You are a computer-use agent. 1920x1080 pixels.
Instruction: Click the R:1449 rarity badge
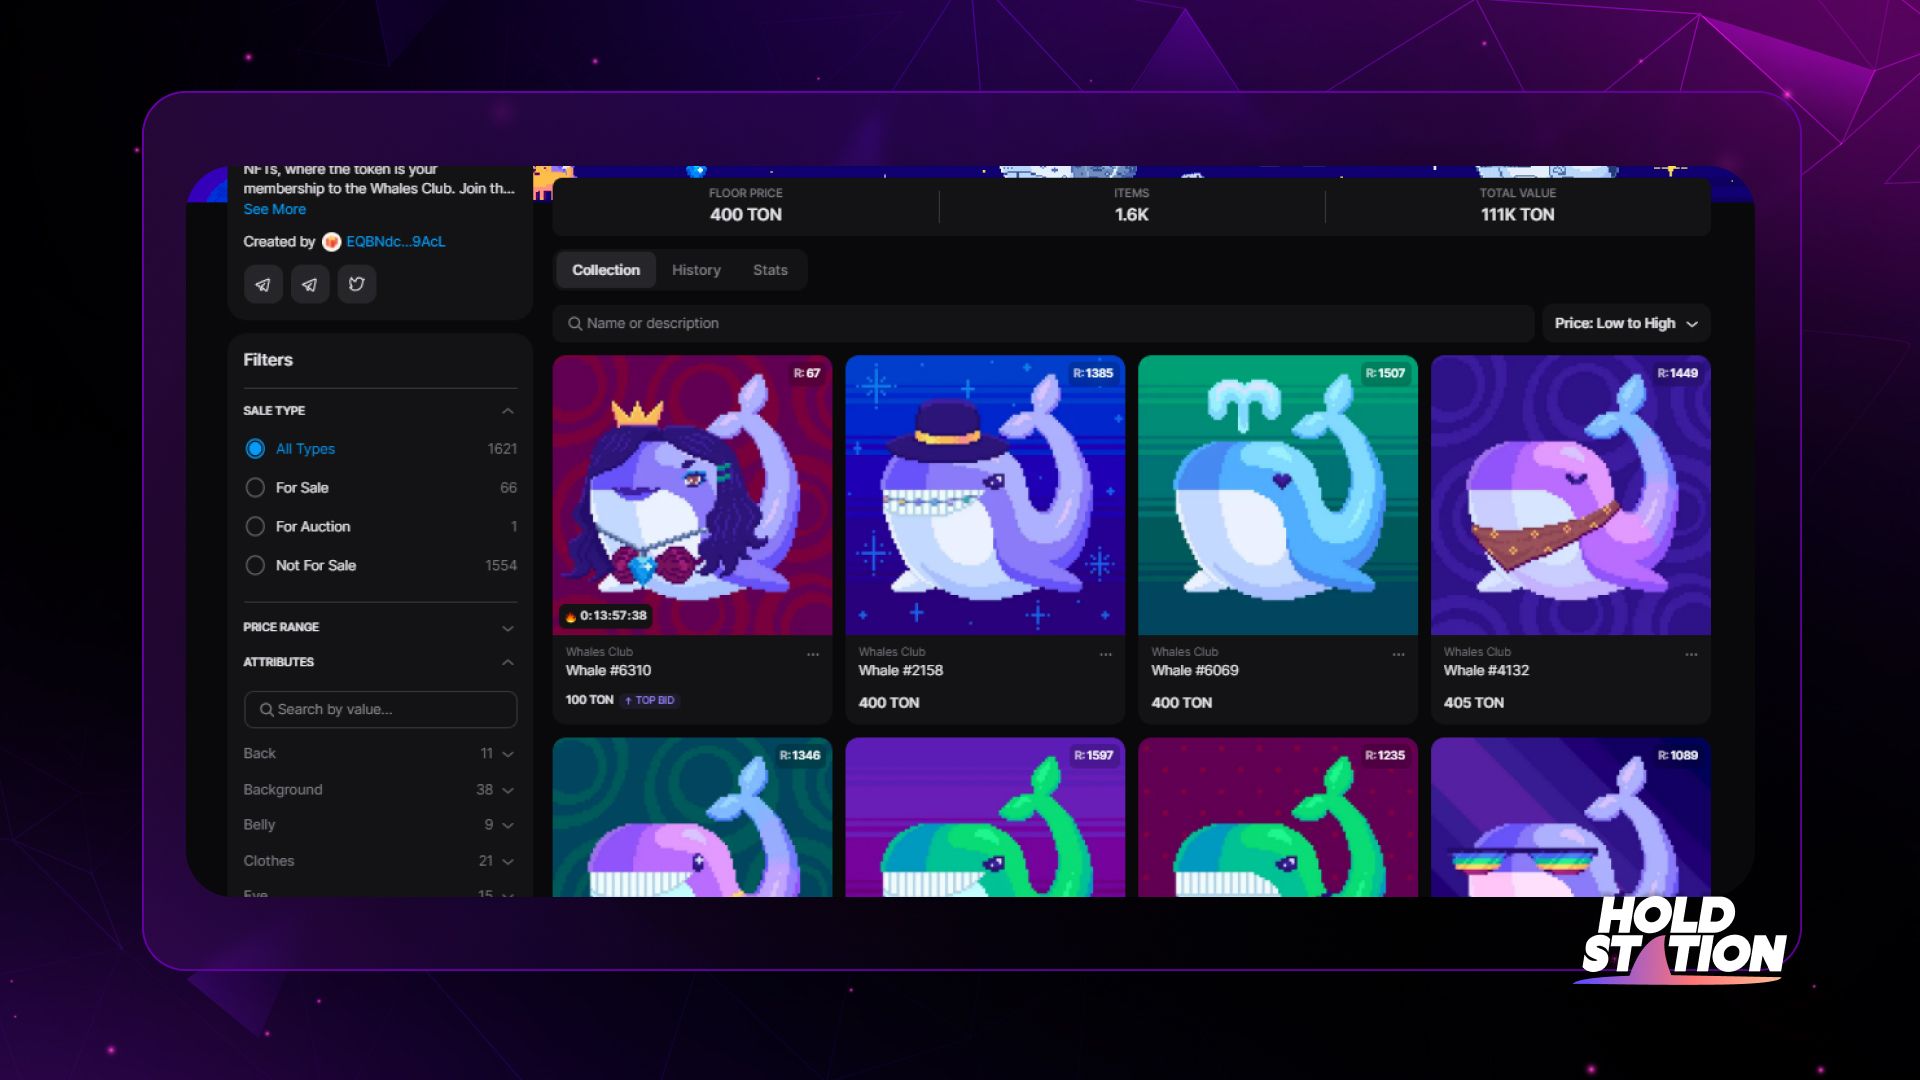point(1678,374)
